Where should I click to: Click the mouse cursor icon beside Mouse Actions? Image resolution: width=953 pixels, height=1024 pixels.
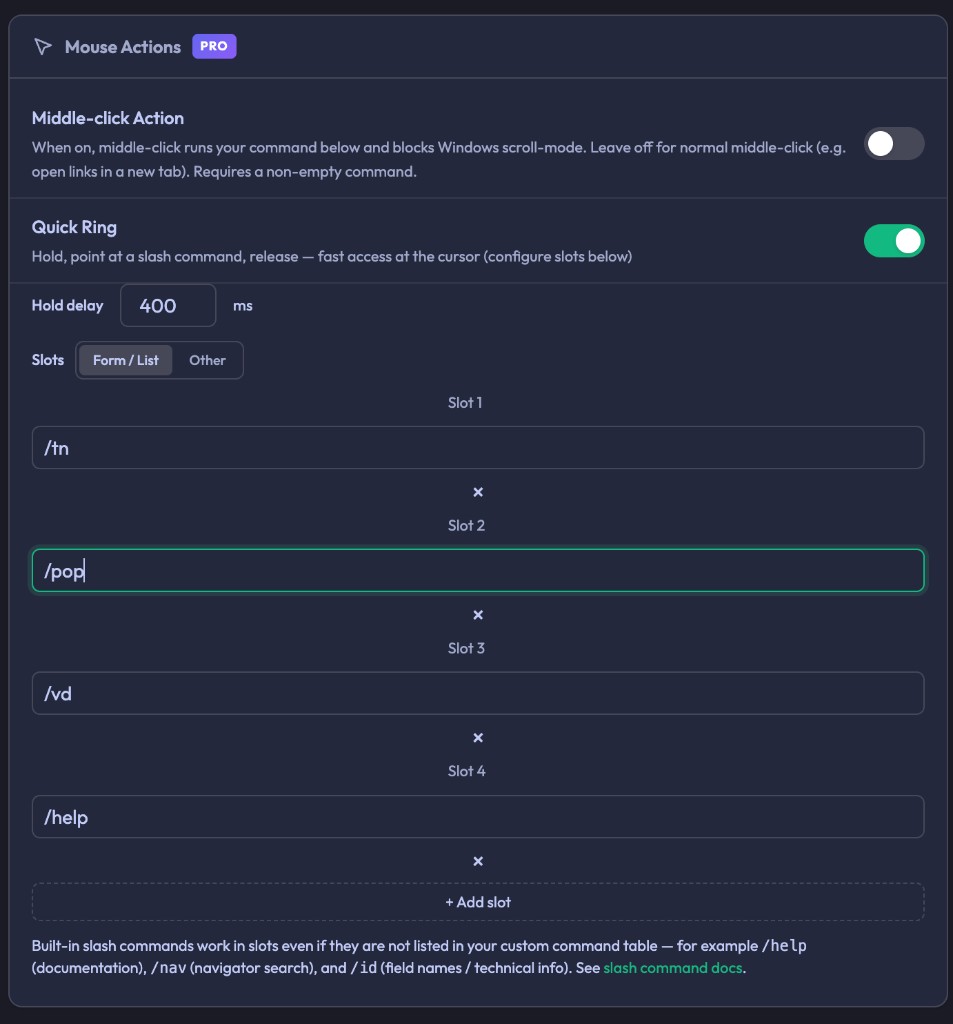pyautogui.click(x=41, y=46)
